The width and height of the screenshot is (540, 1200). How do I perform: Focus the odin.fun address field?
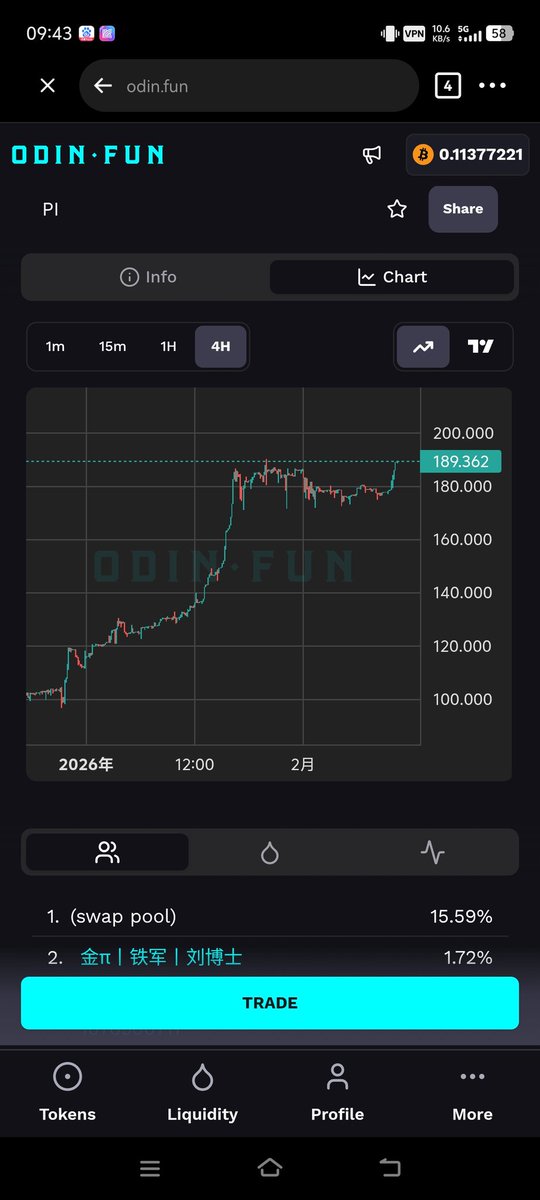click(249, 86)
